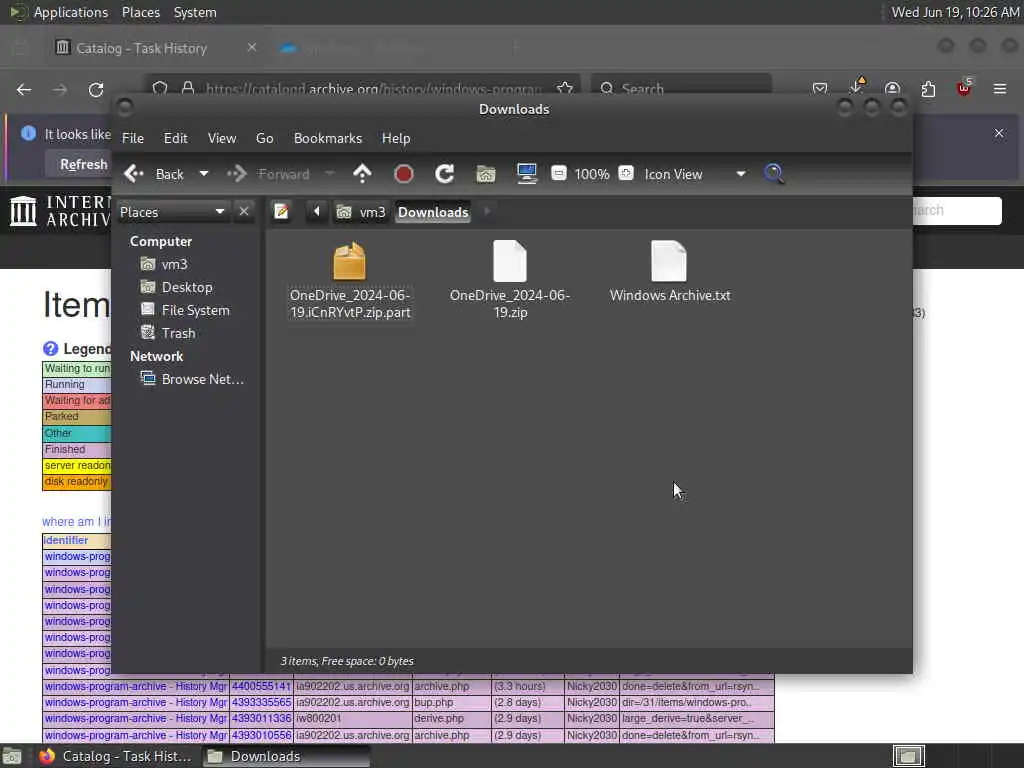Click the Legend help question icon
This screenshot has width=1024, height=768.
(x=50, y=349)
